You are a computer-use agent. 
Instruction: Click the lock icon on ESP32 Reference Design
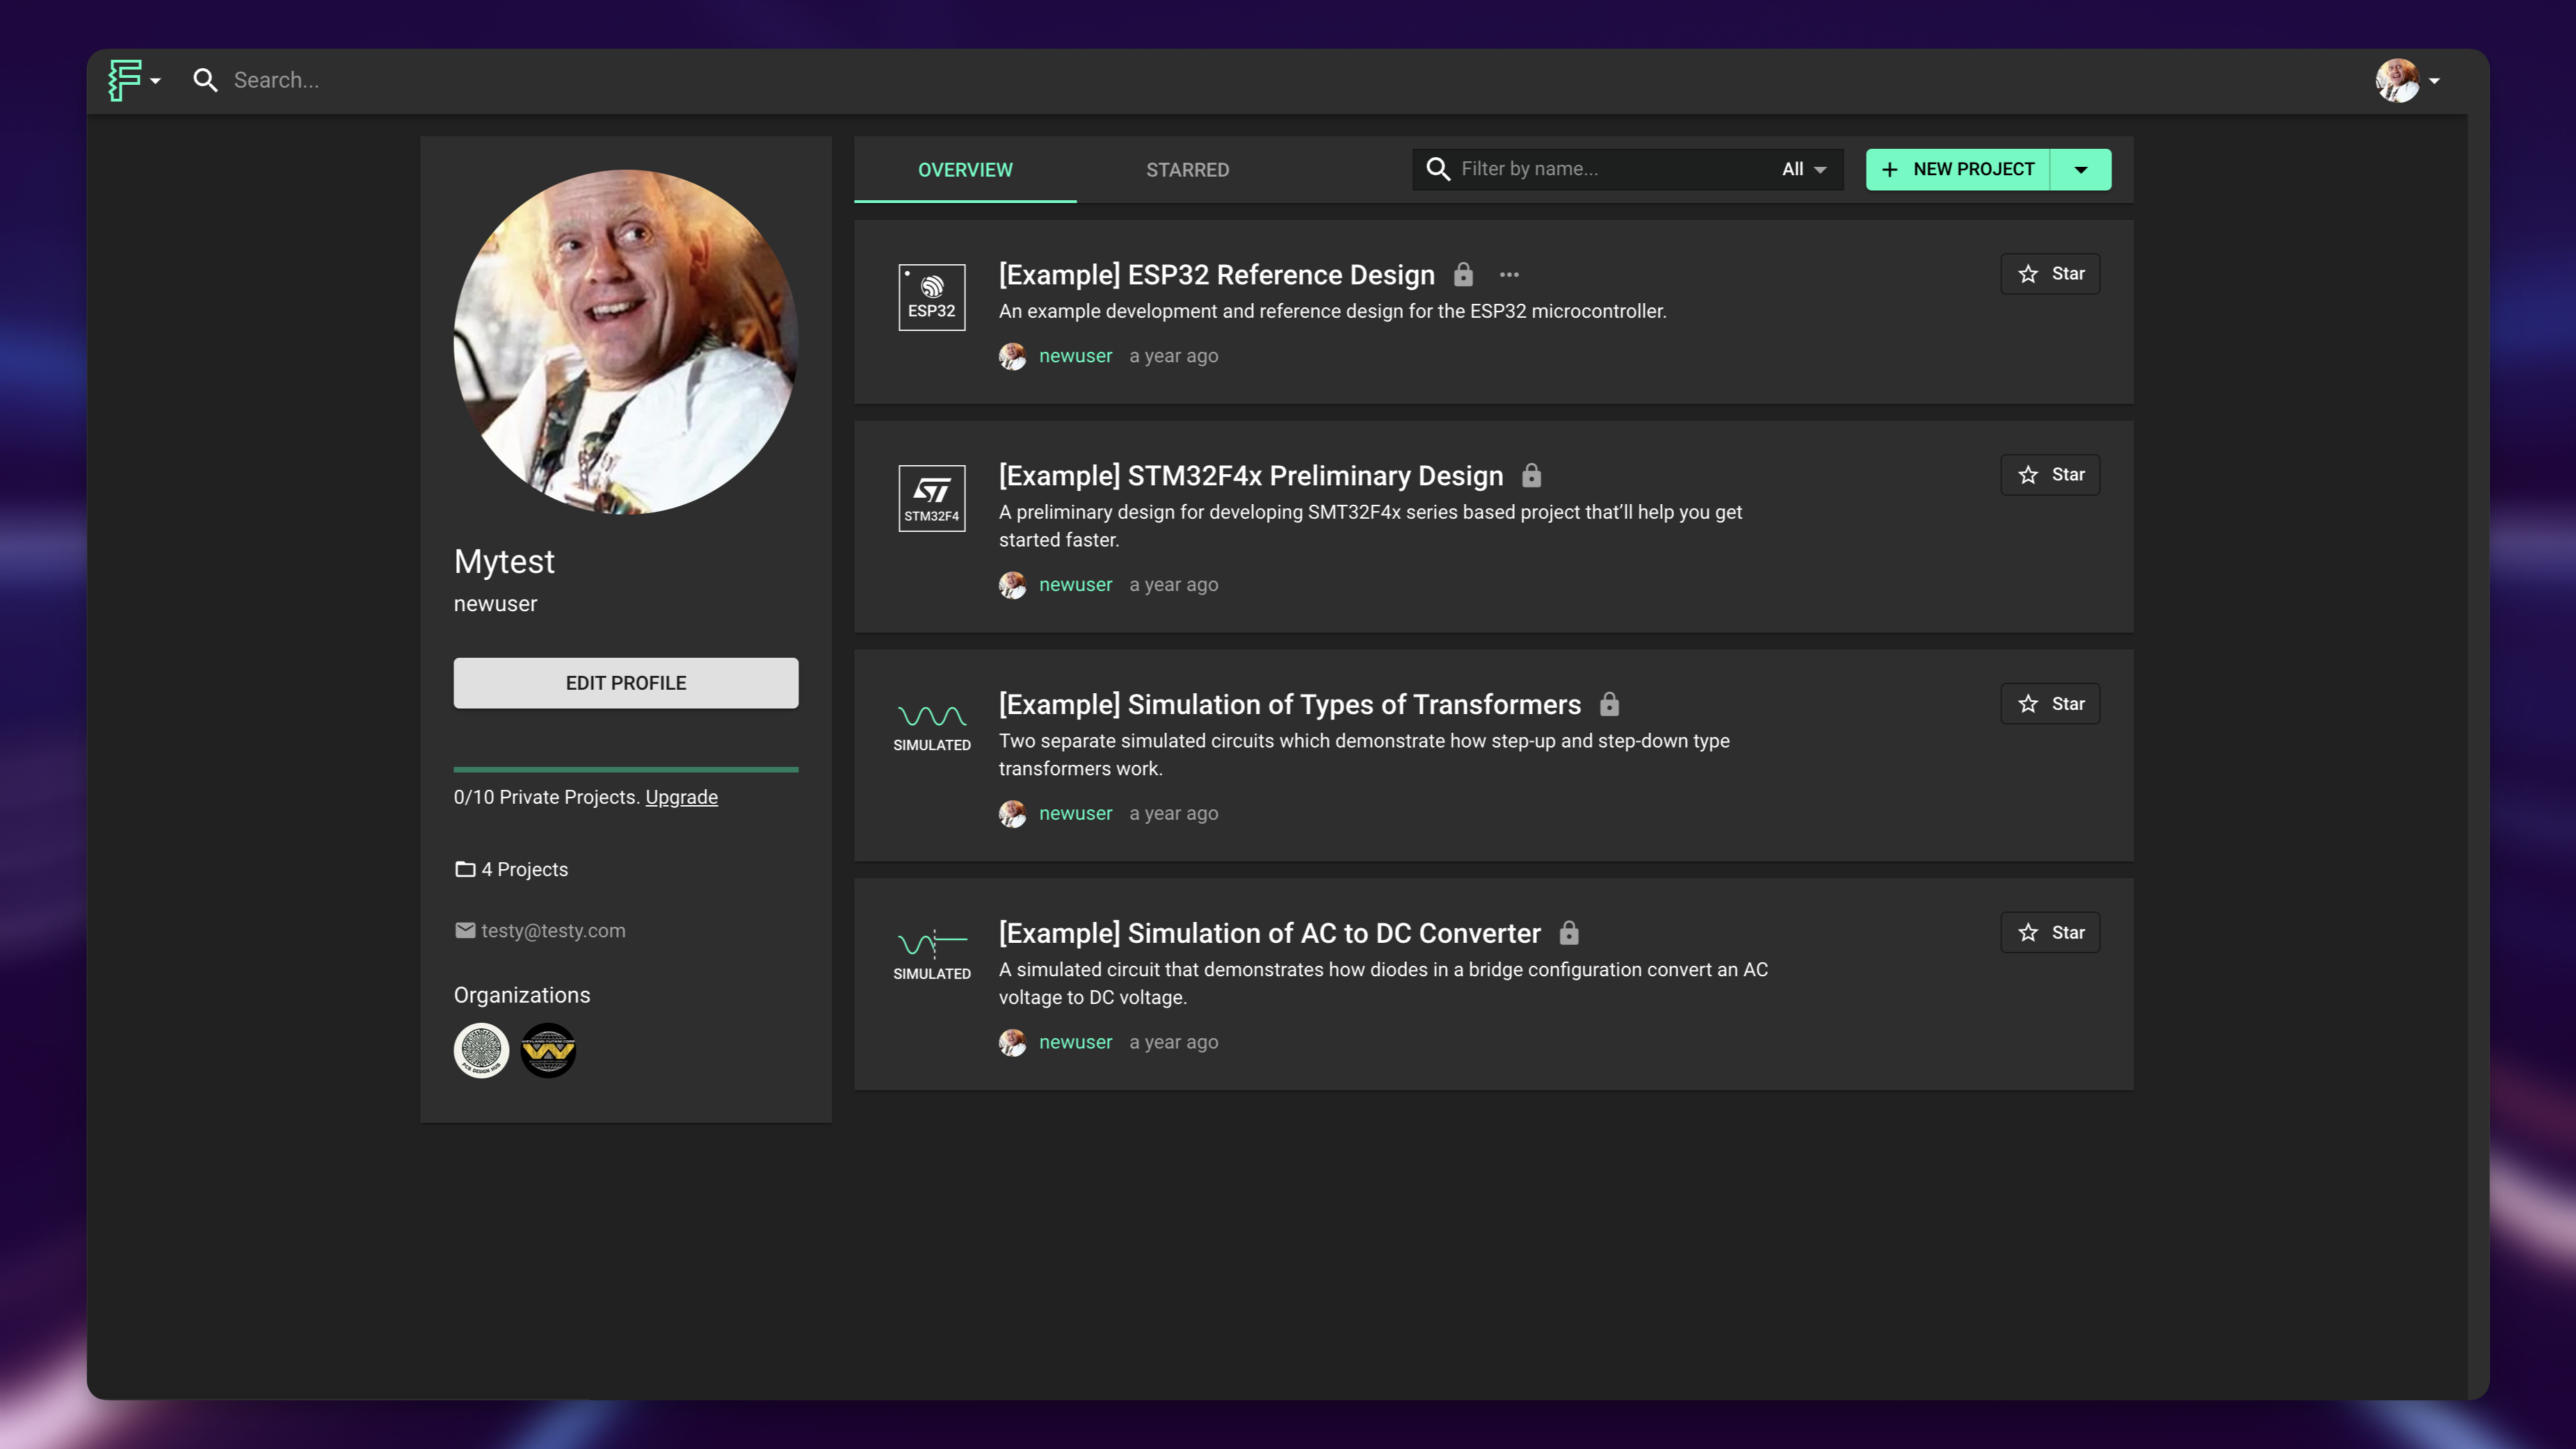pyautogui.click(x=1463, y=275)
